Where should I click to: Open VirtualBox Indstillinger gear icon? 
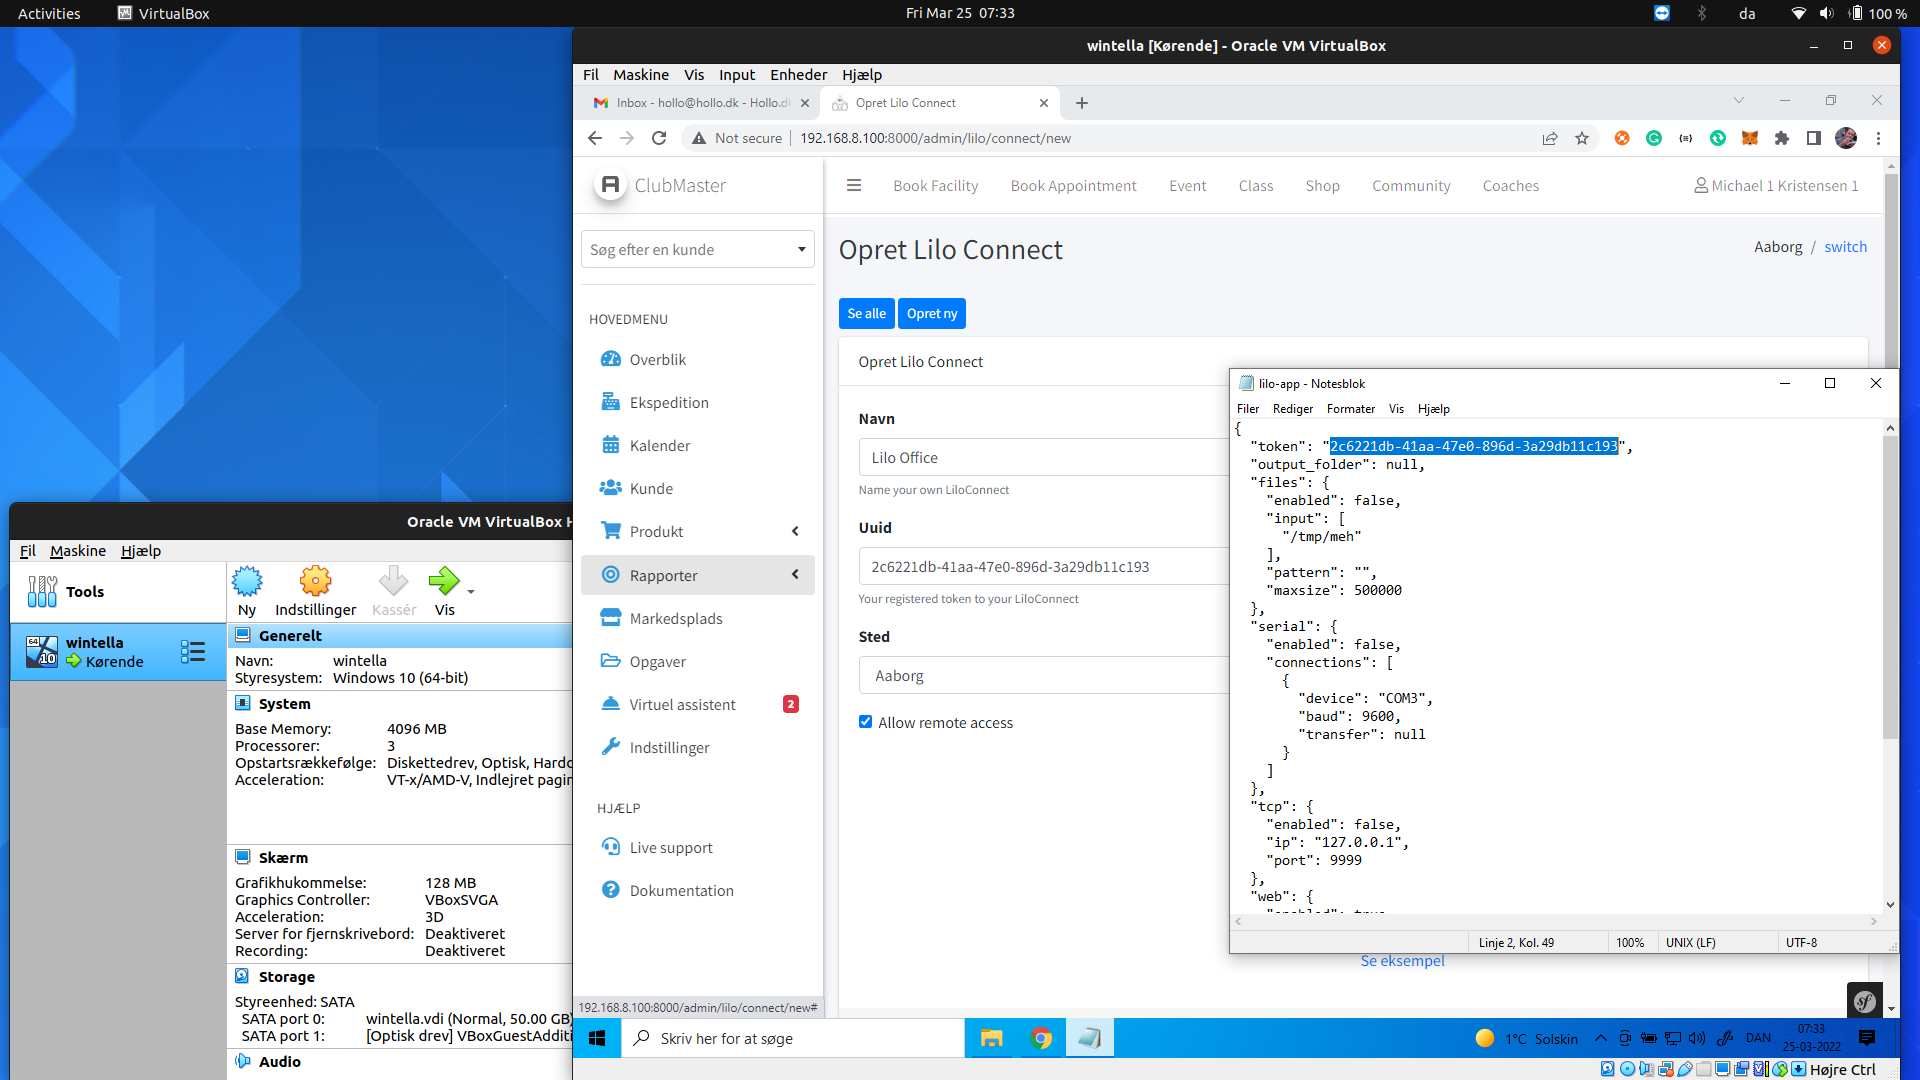coord(315,582)
